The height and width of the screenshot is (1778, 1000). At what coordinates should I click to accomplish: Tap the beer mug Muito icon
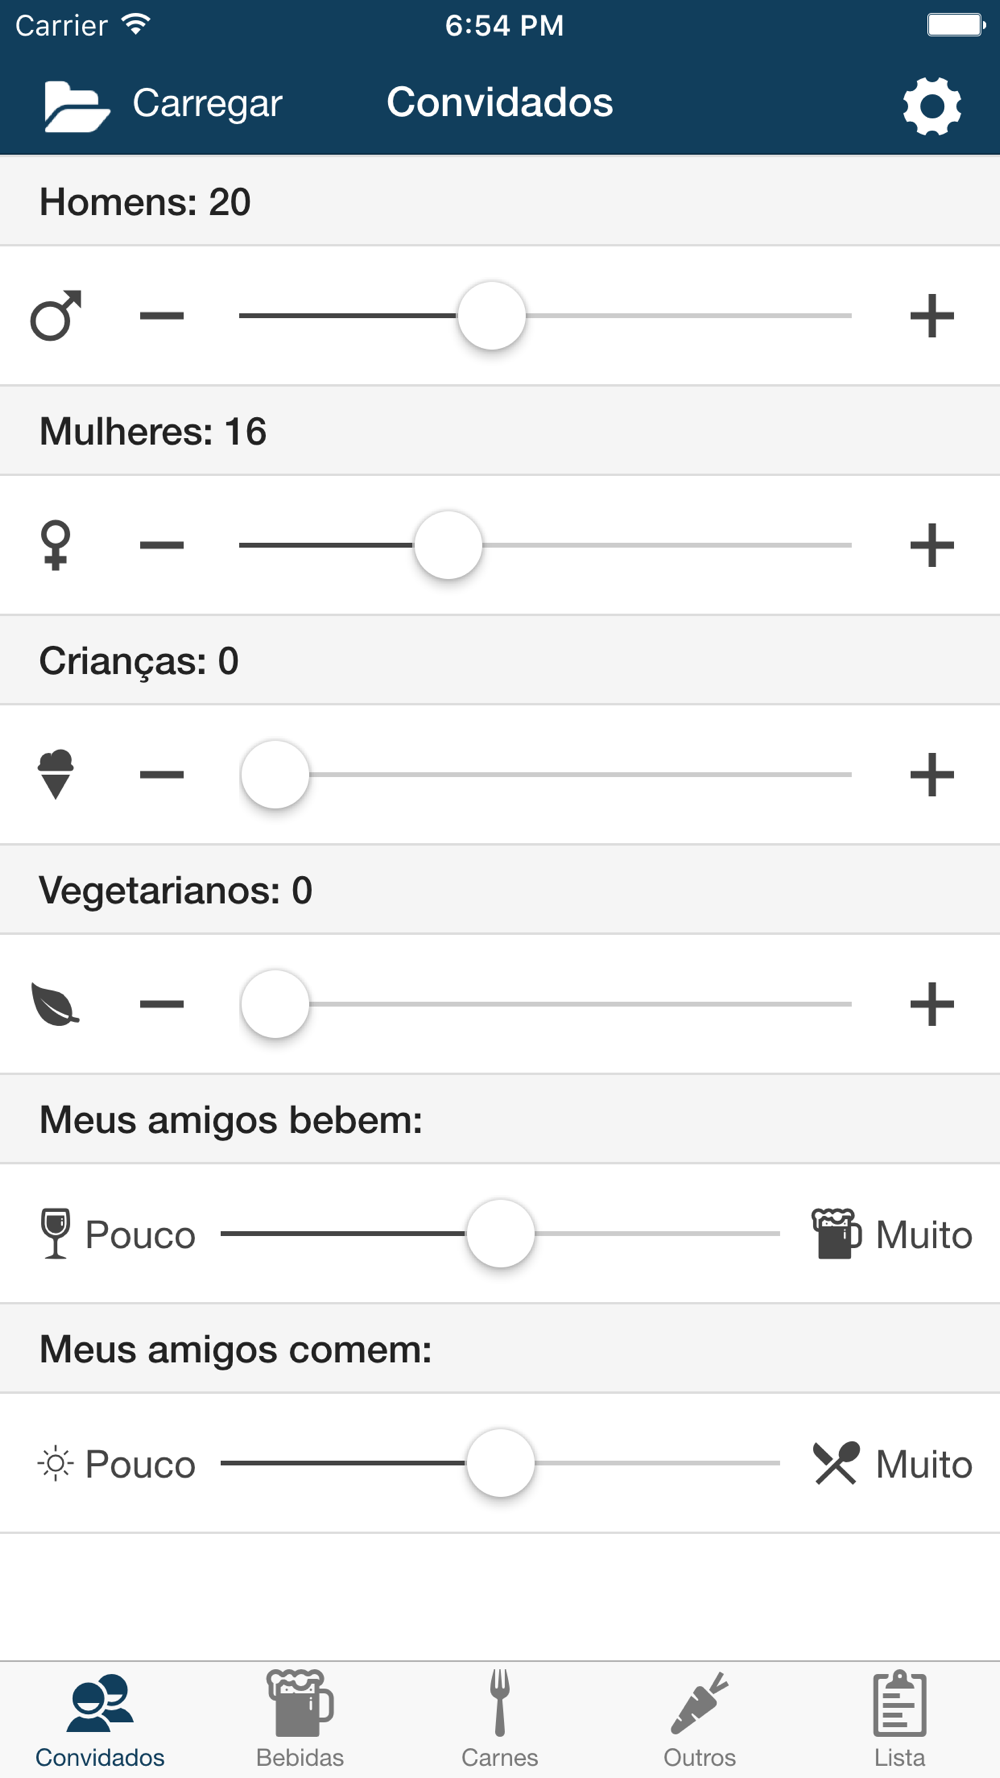click(x=835, y=1234)
